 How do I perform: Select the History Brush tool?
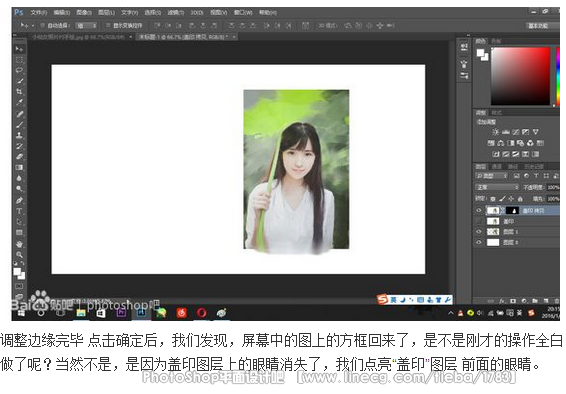(x=19, y=146)
